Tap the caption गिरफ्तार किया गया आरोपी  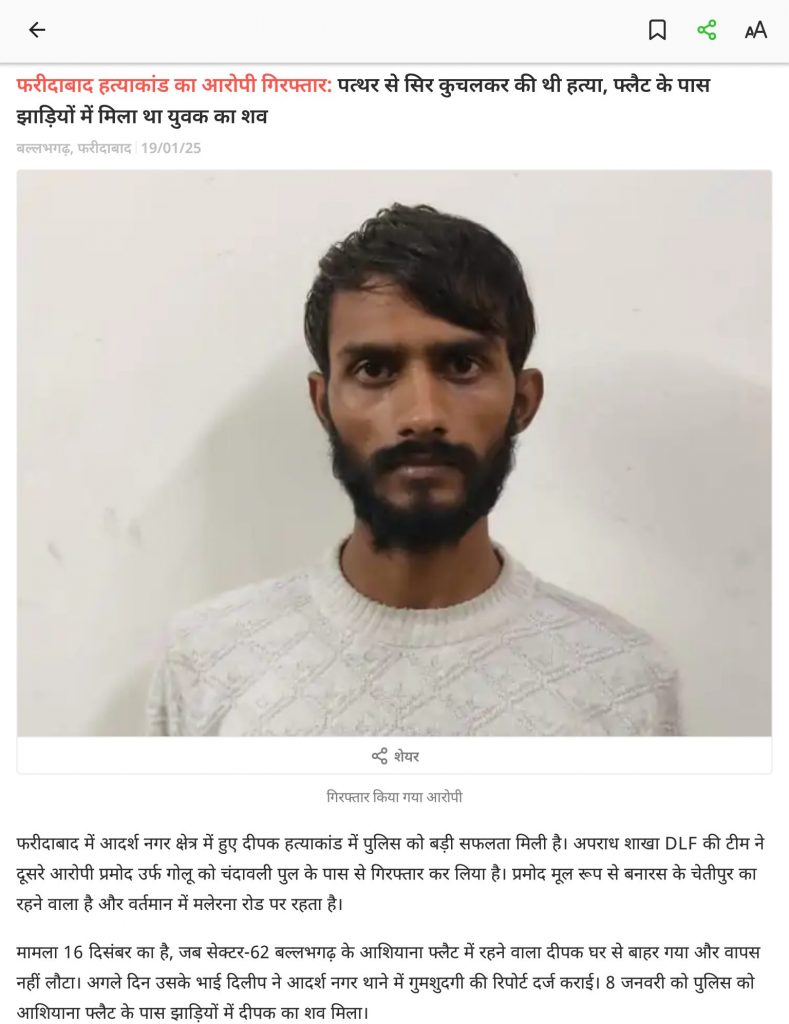tap(394, 797)
